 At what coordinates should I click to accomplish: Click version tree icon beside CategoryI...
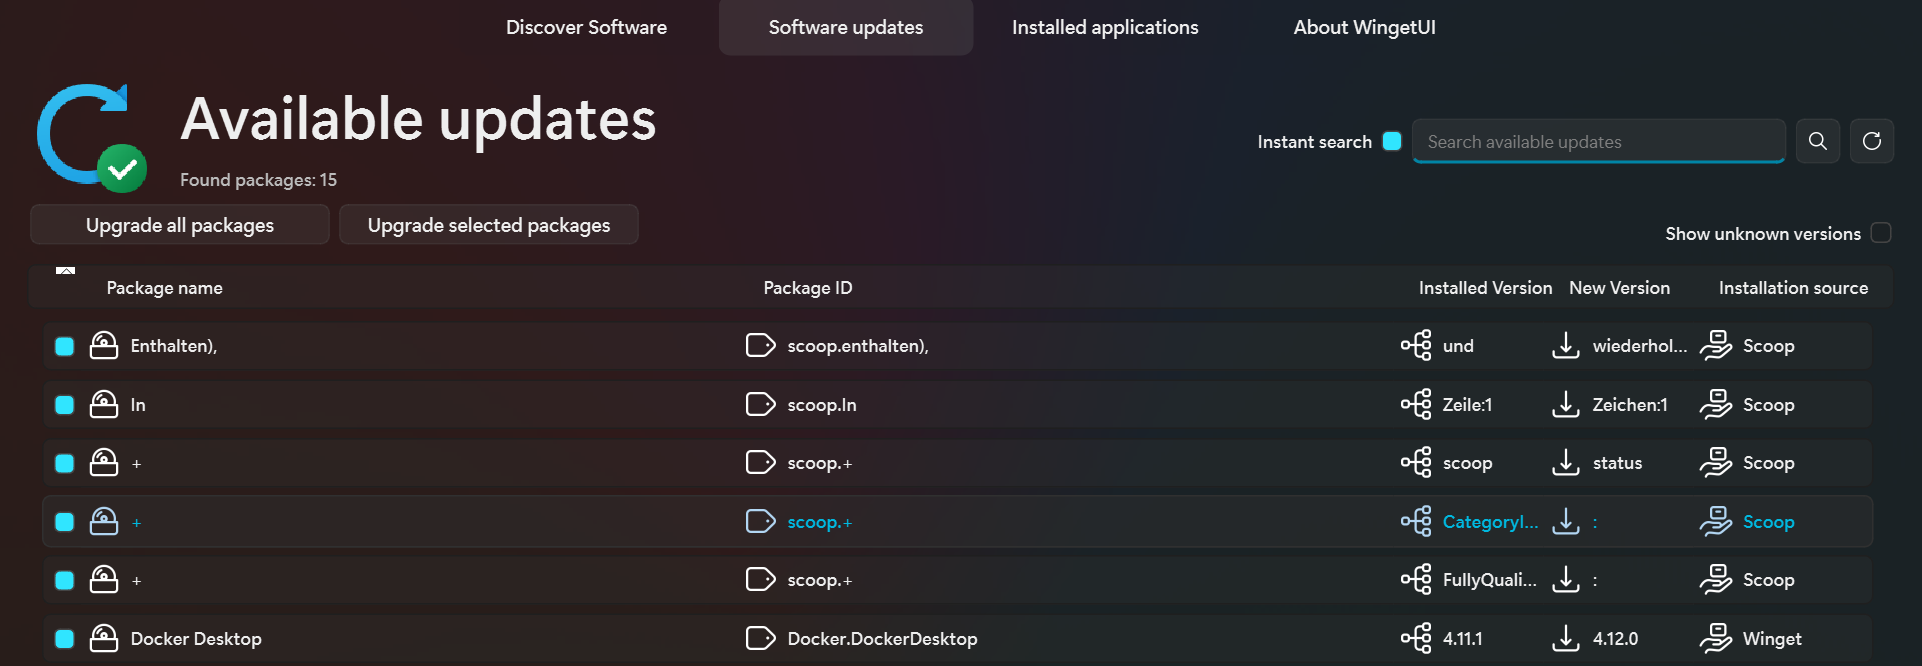[x=1416, y=521]
